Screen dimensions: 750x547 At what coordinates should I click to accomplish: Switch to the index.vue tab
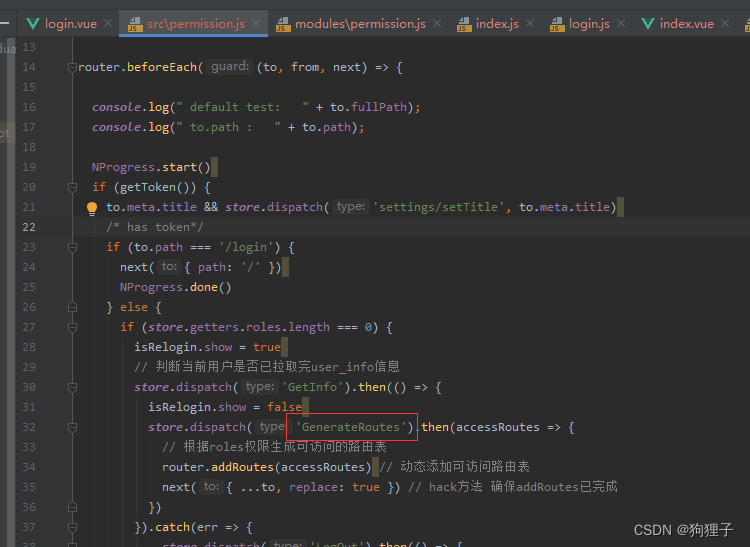pos(686,24)
